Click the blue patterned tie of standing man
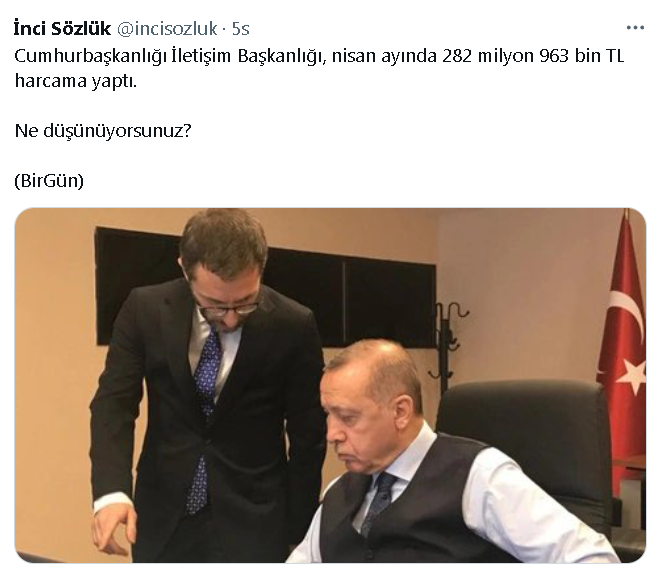Viewport: 661px width, 579px height. click(x=204, y=417)
